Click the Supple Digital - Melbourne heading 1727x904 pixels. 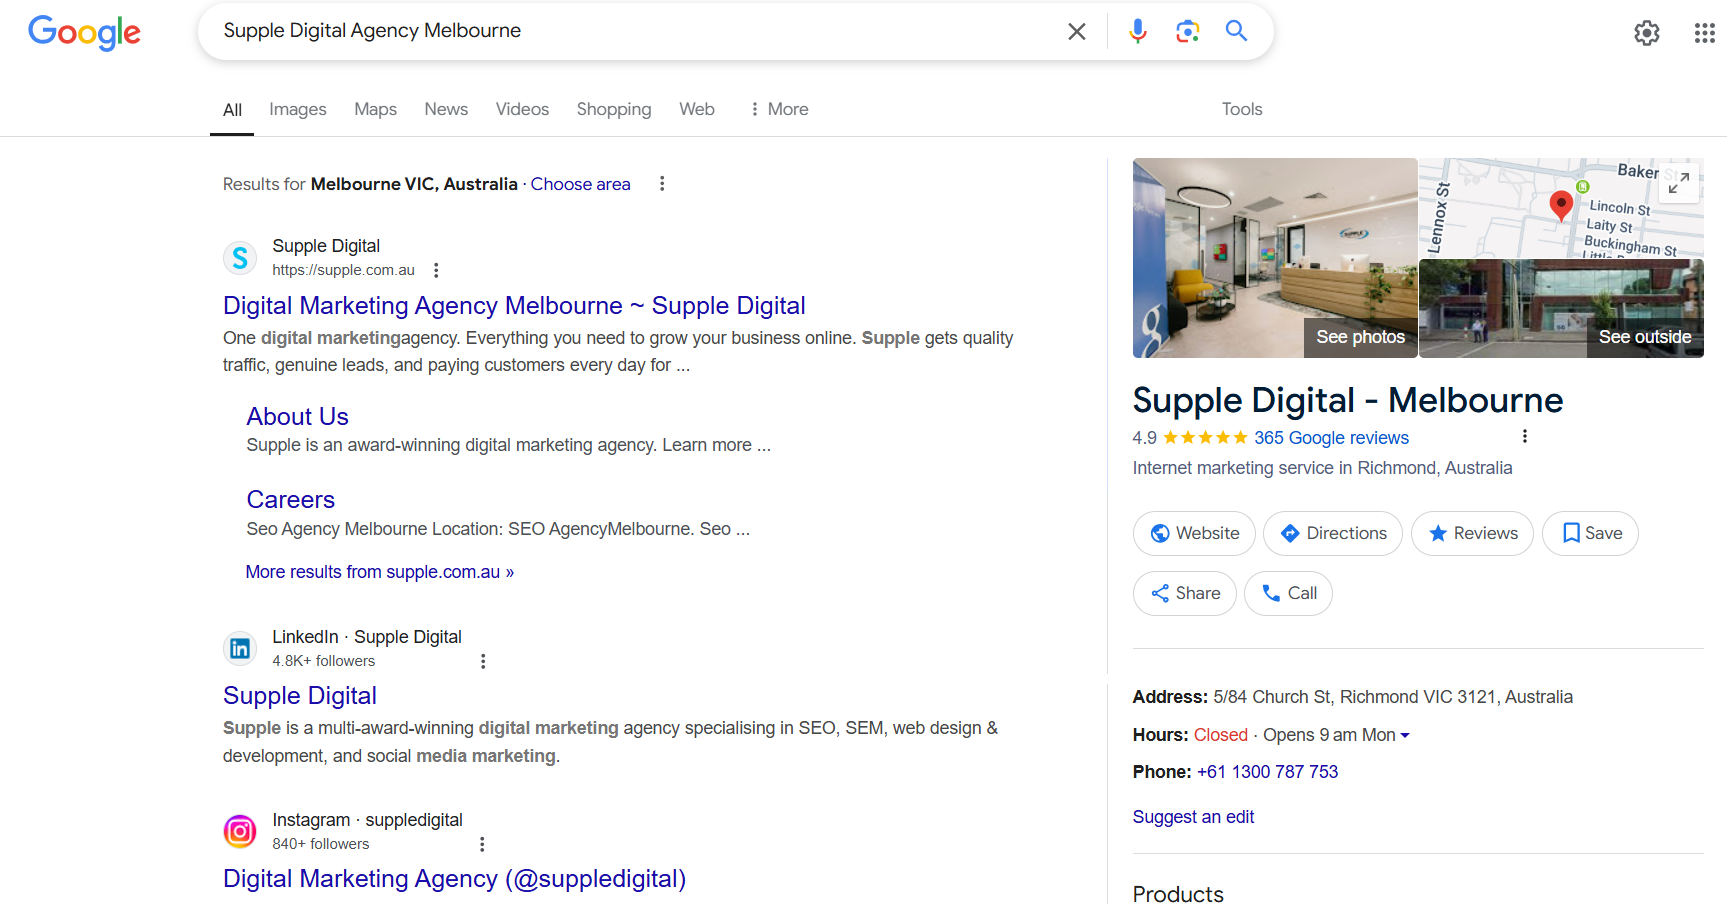click(x=1348, y=400)
